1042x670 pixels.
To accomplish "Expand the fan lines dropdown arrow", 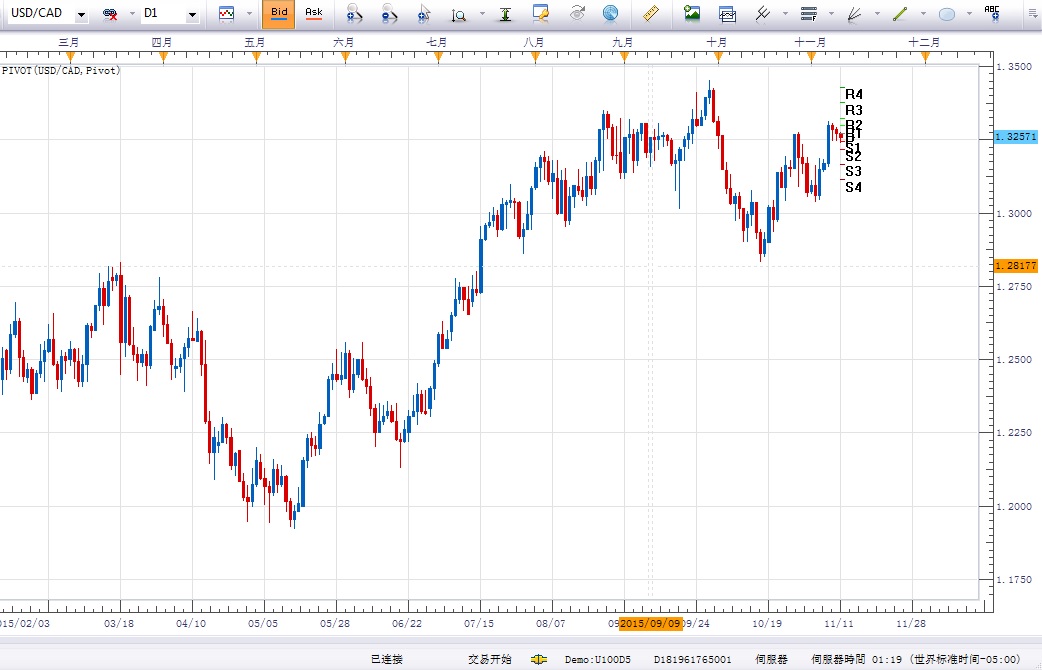I will click(877, 14).
